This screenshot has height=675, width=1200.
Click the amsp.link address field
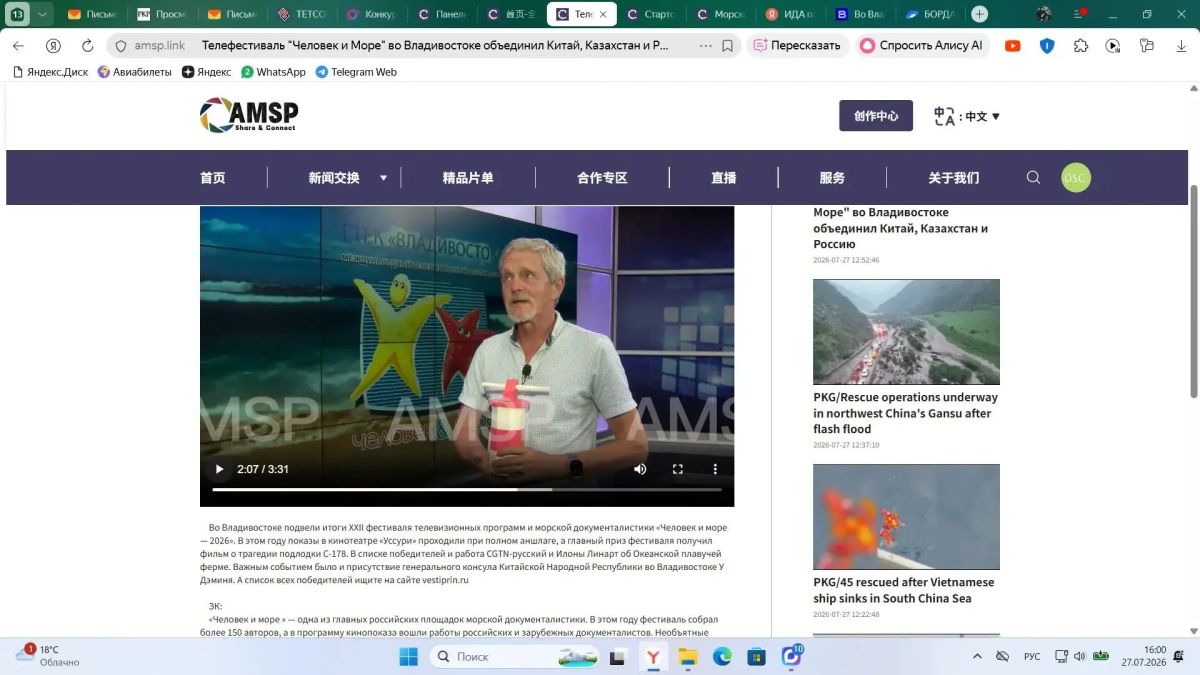161,46
